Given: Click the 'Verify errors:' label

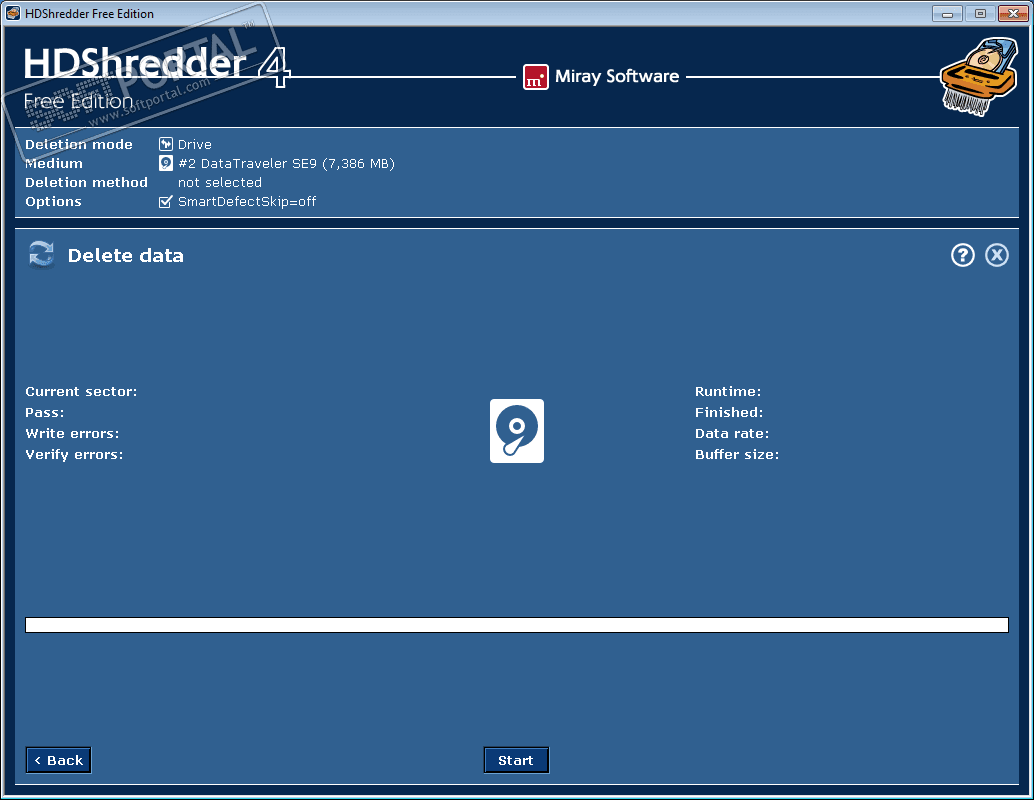Looking at the screenshot, I should (x=75, y=455).
